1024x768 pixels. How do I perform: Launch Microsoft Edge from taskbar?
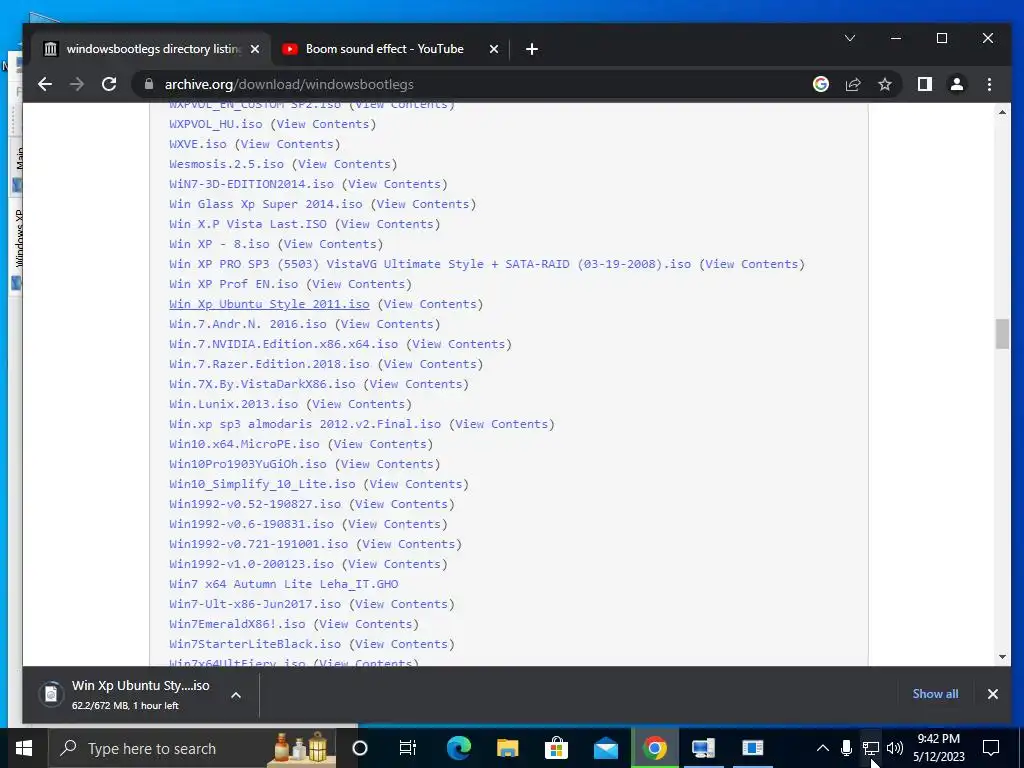pos(458,748)
